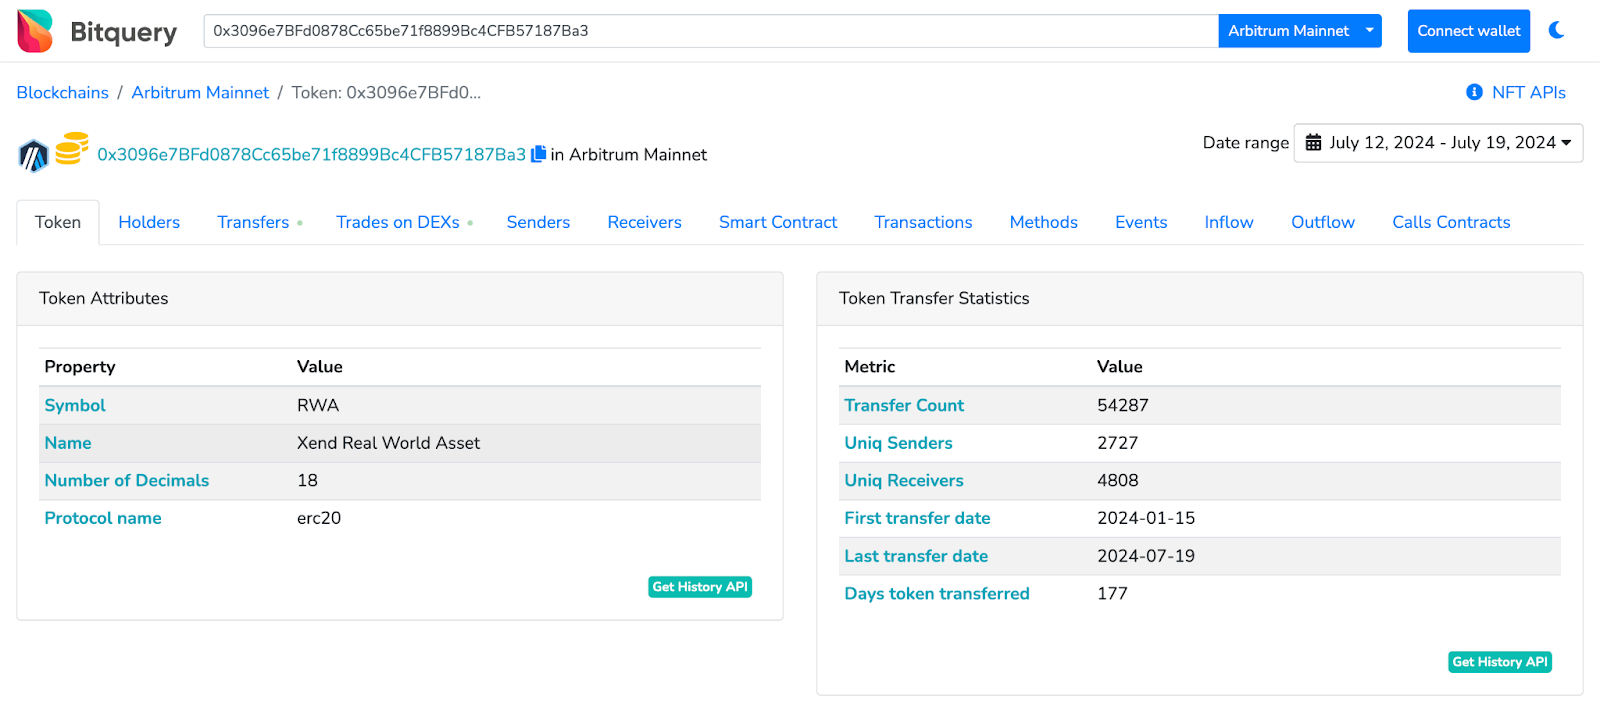This screenshot has width=1600, height=709.
Task: Expand the Arbitrum Mainnet network dropdown arrow
Action: pos(1370,31)
